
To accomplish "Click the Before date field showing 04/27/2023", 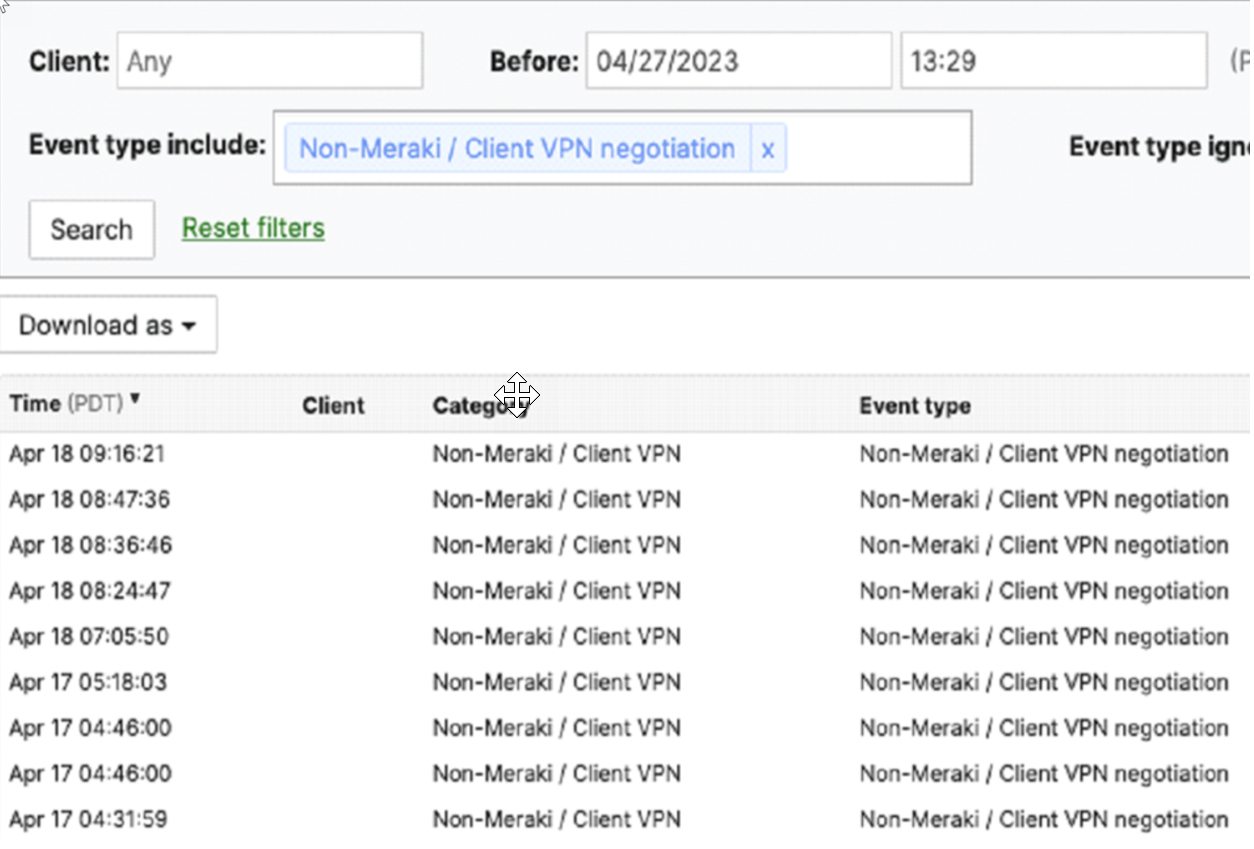I will point(738,61).
